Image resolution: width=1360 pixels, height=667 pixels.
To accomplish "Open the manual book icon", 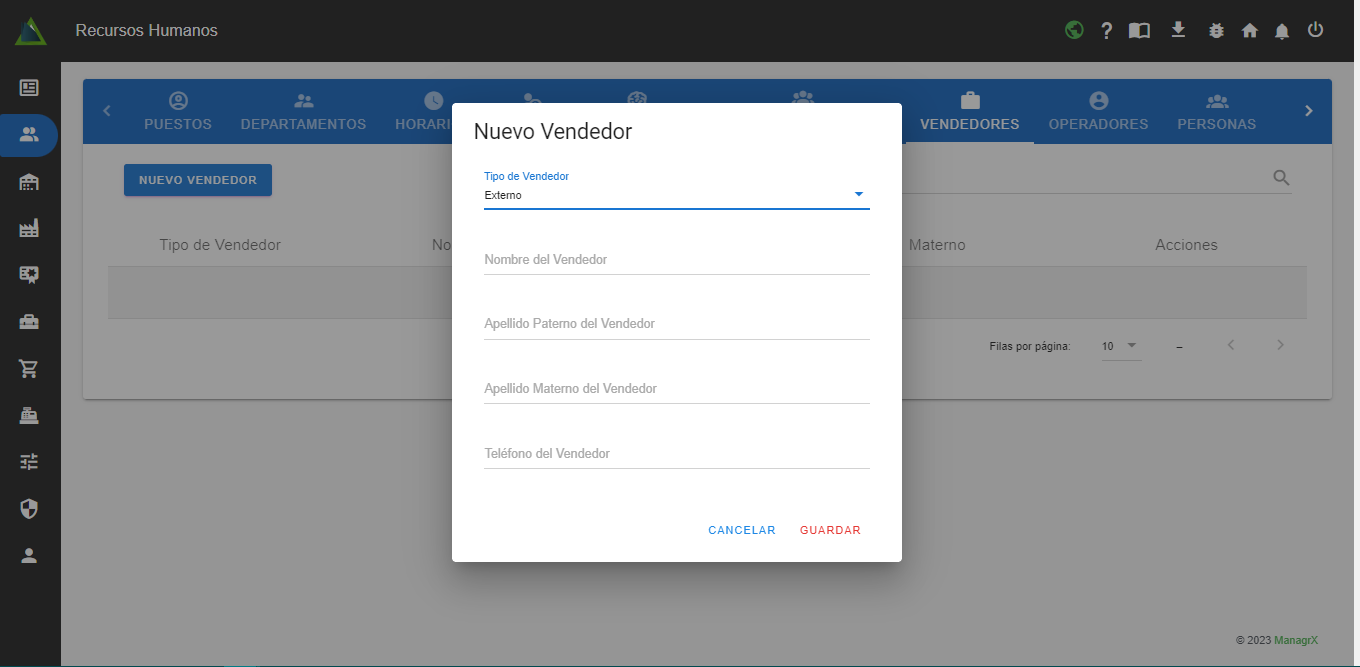I will pyautogui.click(x=1139, y=31).
